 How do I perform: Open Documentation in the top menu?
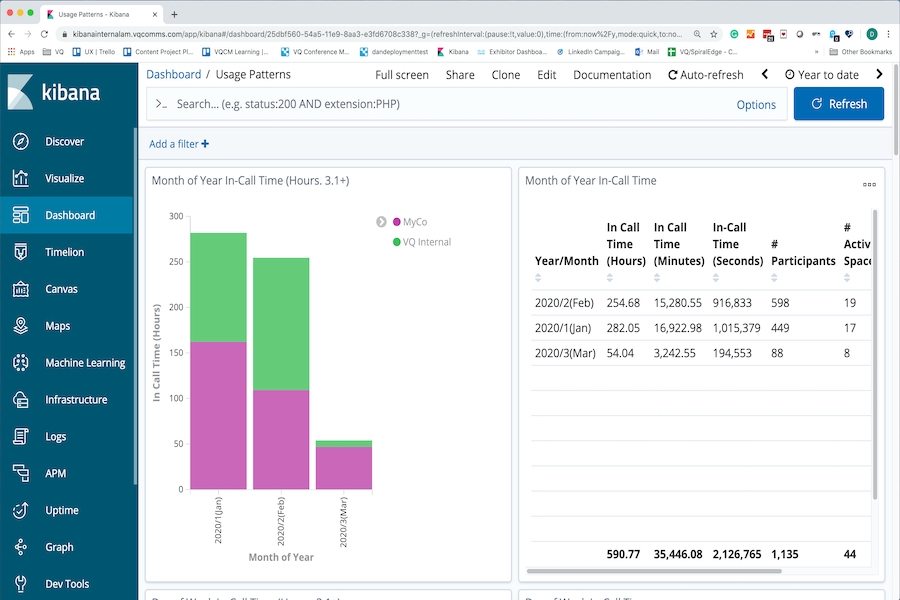612,75
